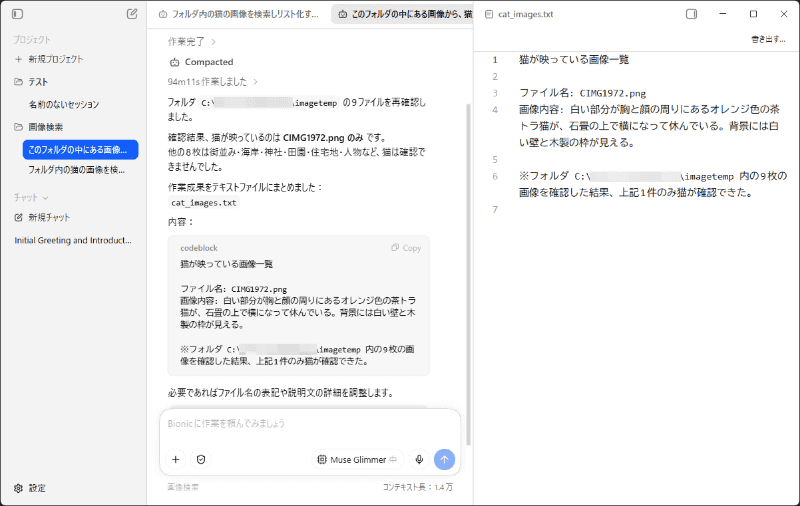Image resolution: width=800 pixels, height=506 pixels.
Task: Click the Compacted robot icon
Action: (174, 62)
